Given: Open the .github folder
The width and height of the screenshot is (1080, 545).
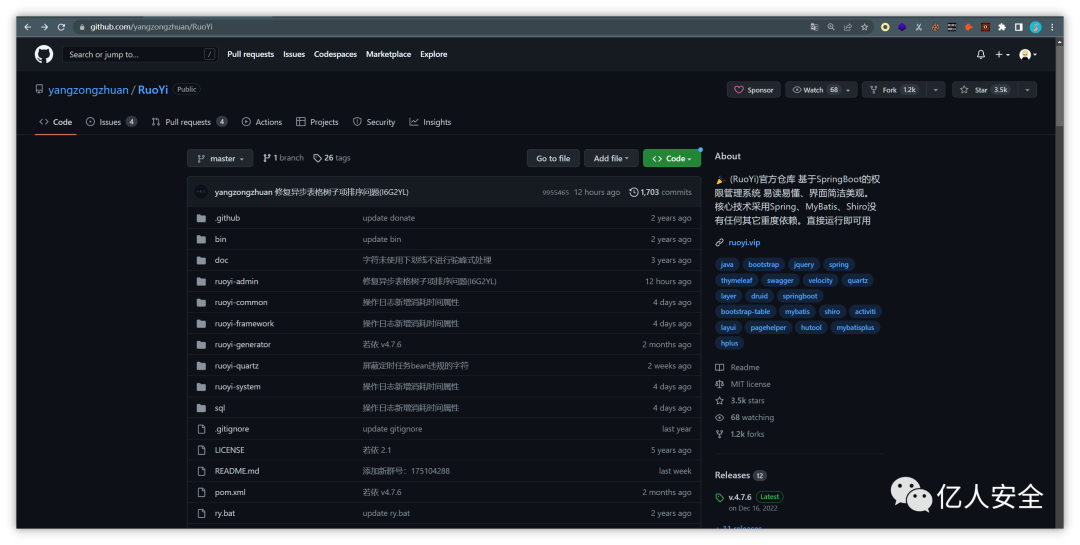Looking at the screenshot, I should coord(227,218).
